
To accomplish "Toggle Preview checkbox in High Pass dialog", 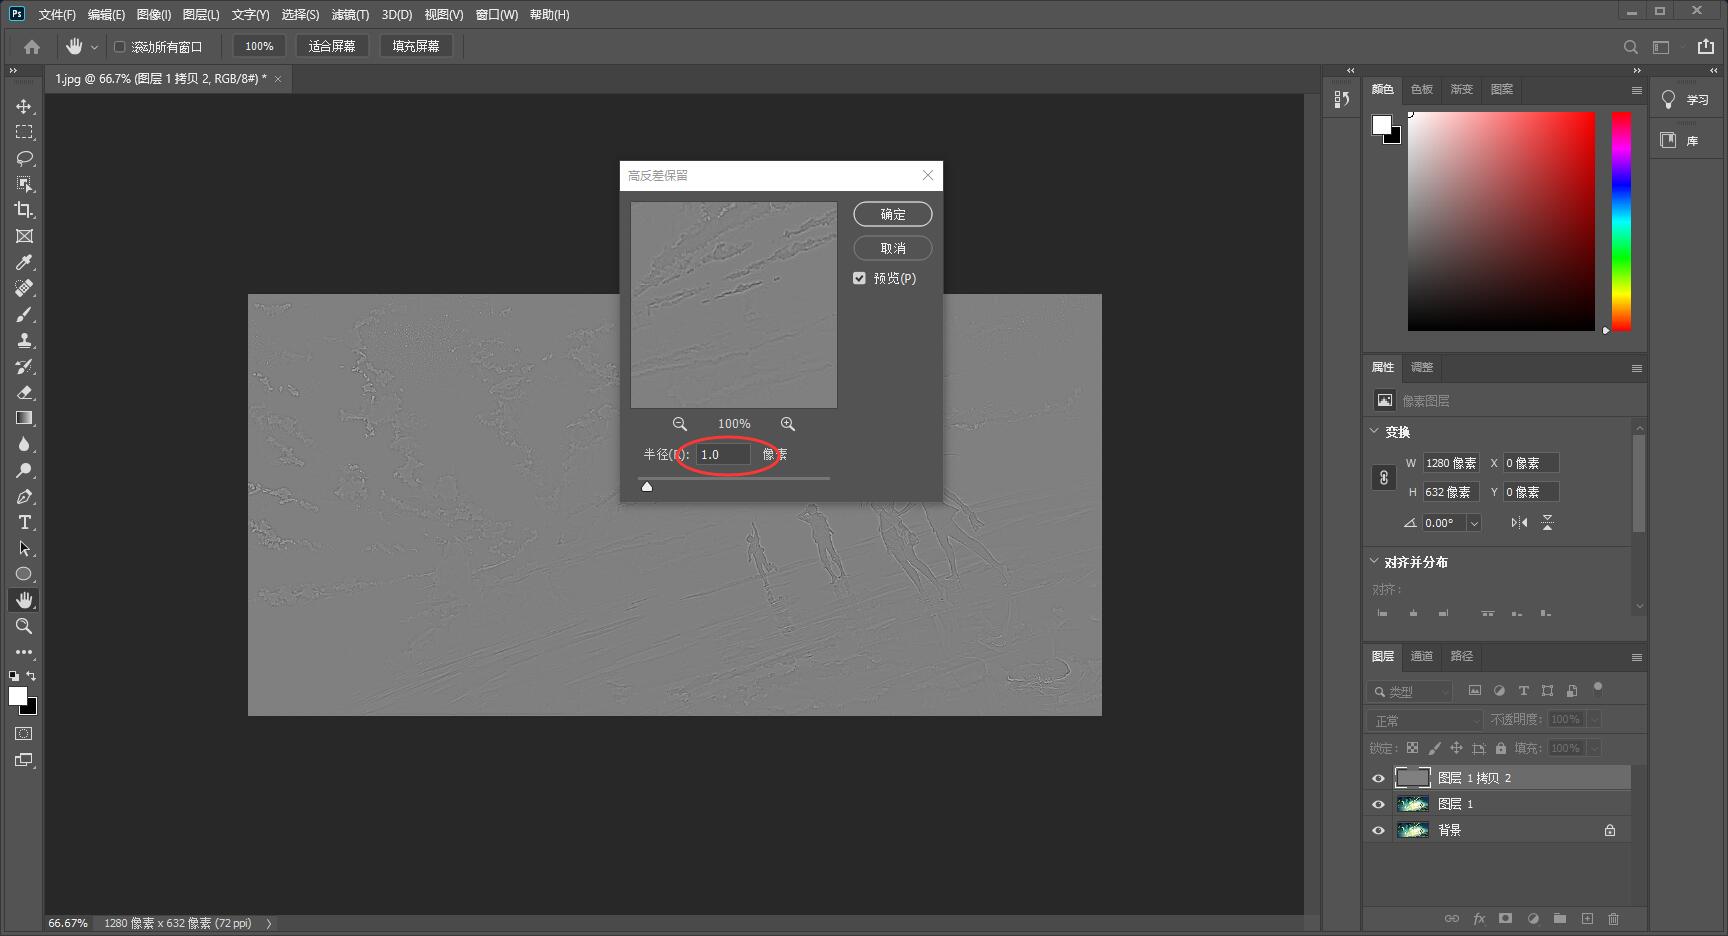I will click(859, 278).
